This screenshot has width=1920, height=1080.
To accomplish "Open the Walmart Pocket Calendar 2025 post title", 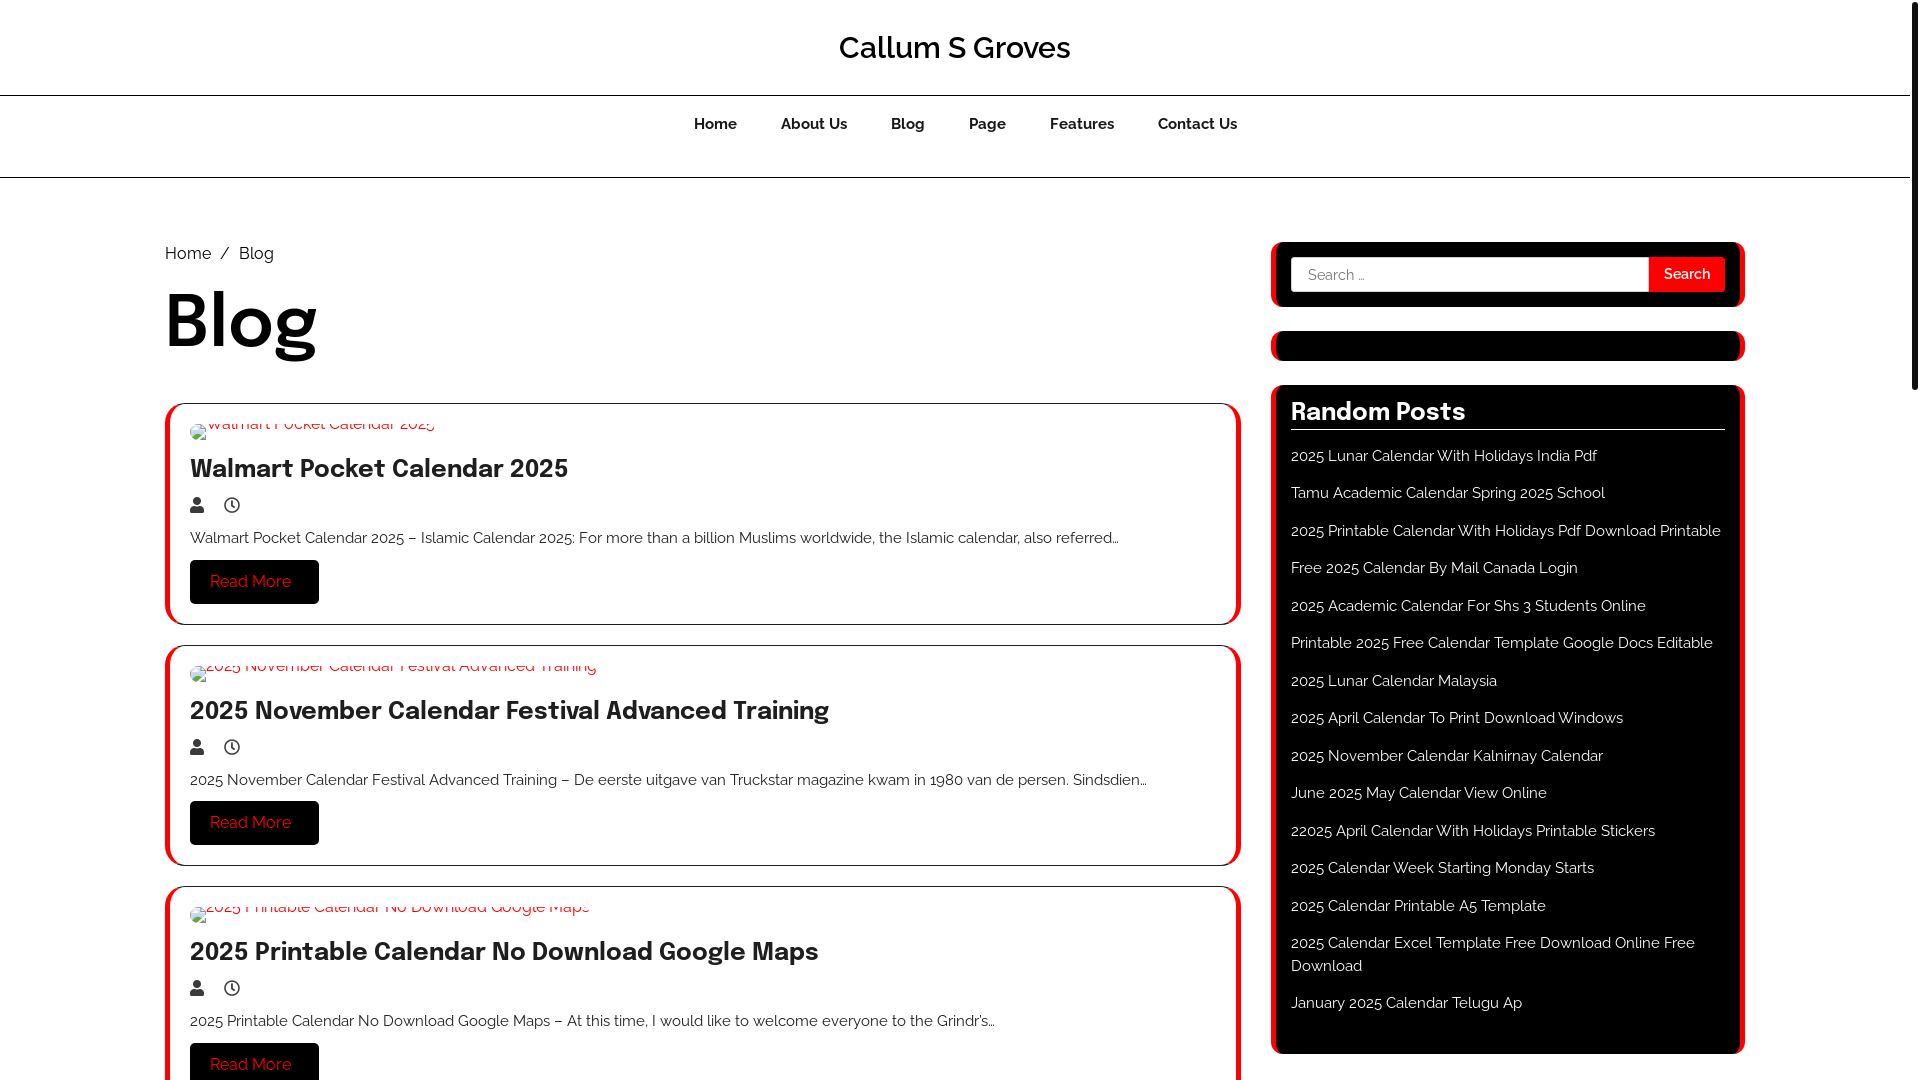I will click(379, 470).
